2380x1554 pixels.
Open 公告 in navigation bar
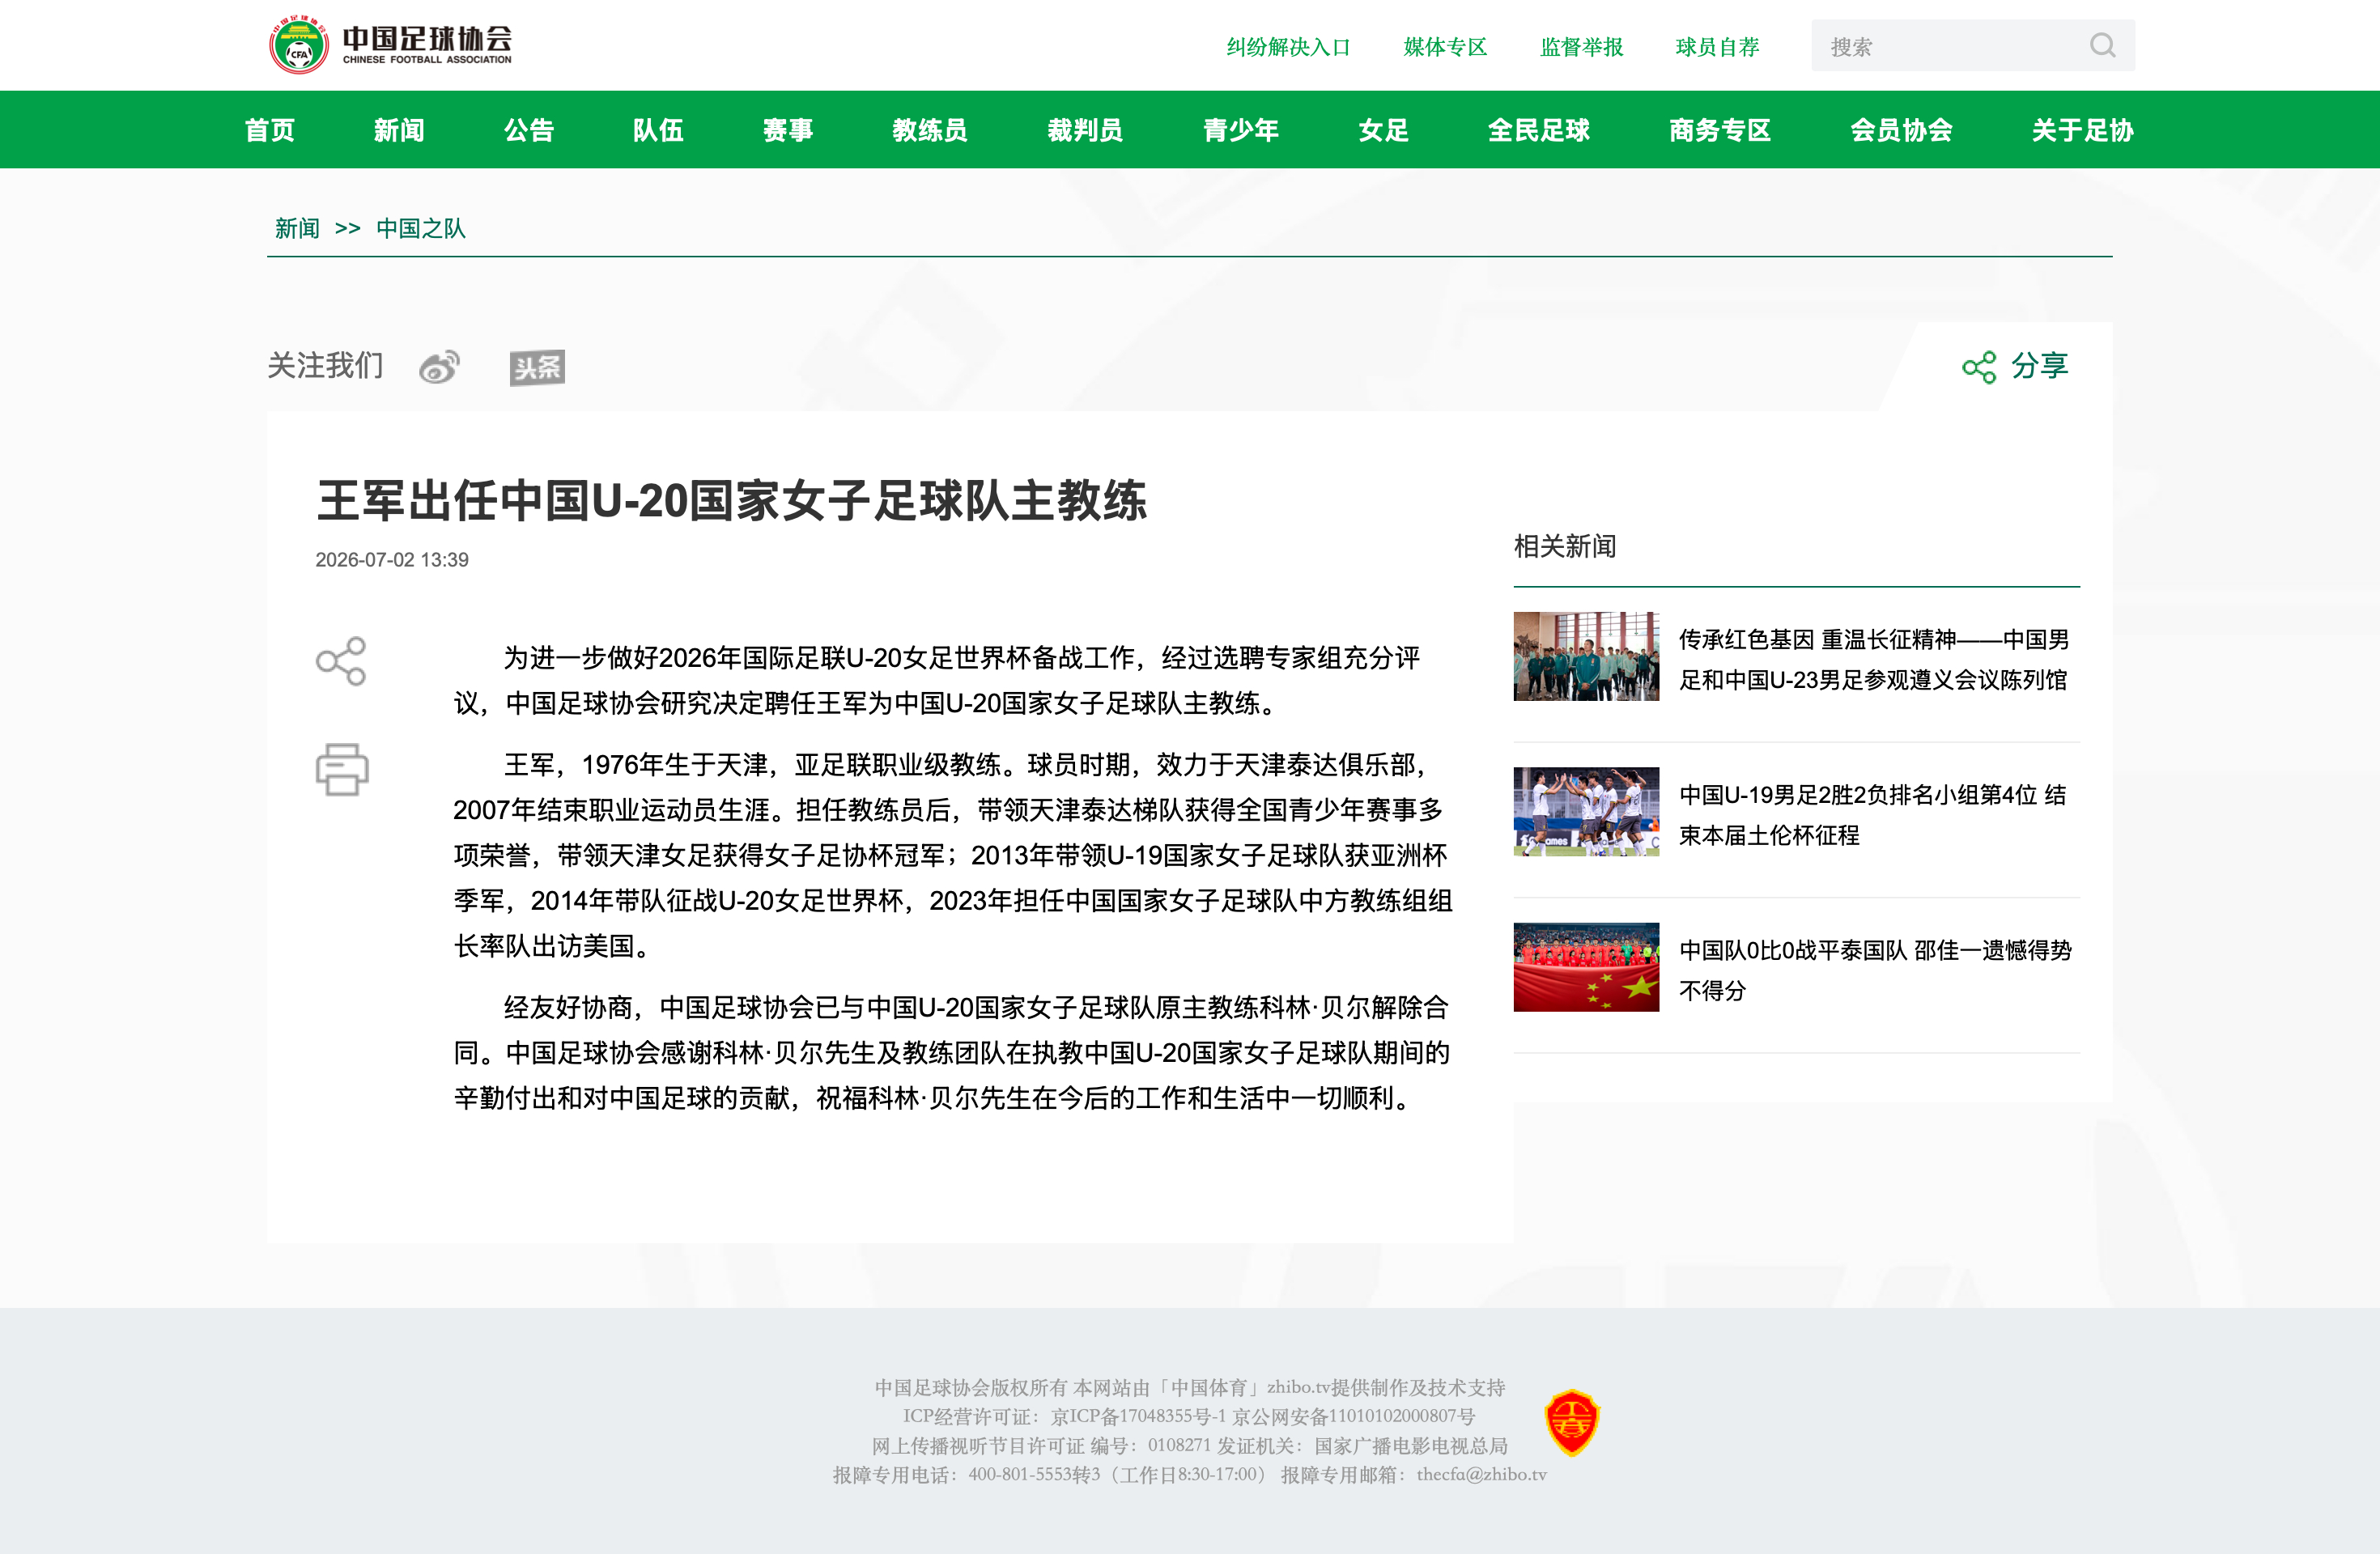(529, 130)
